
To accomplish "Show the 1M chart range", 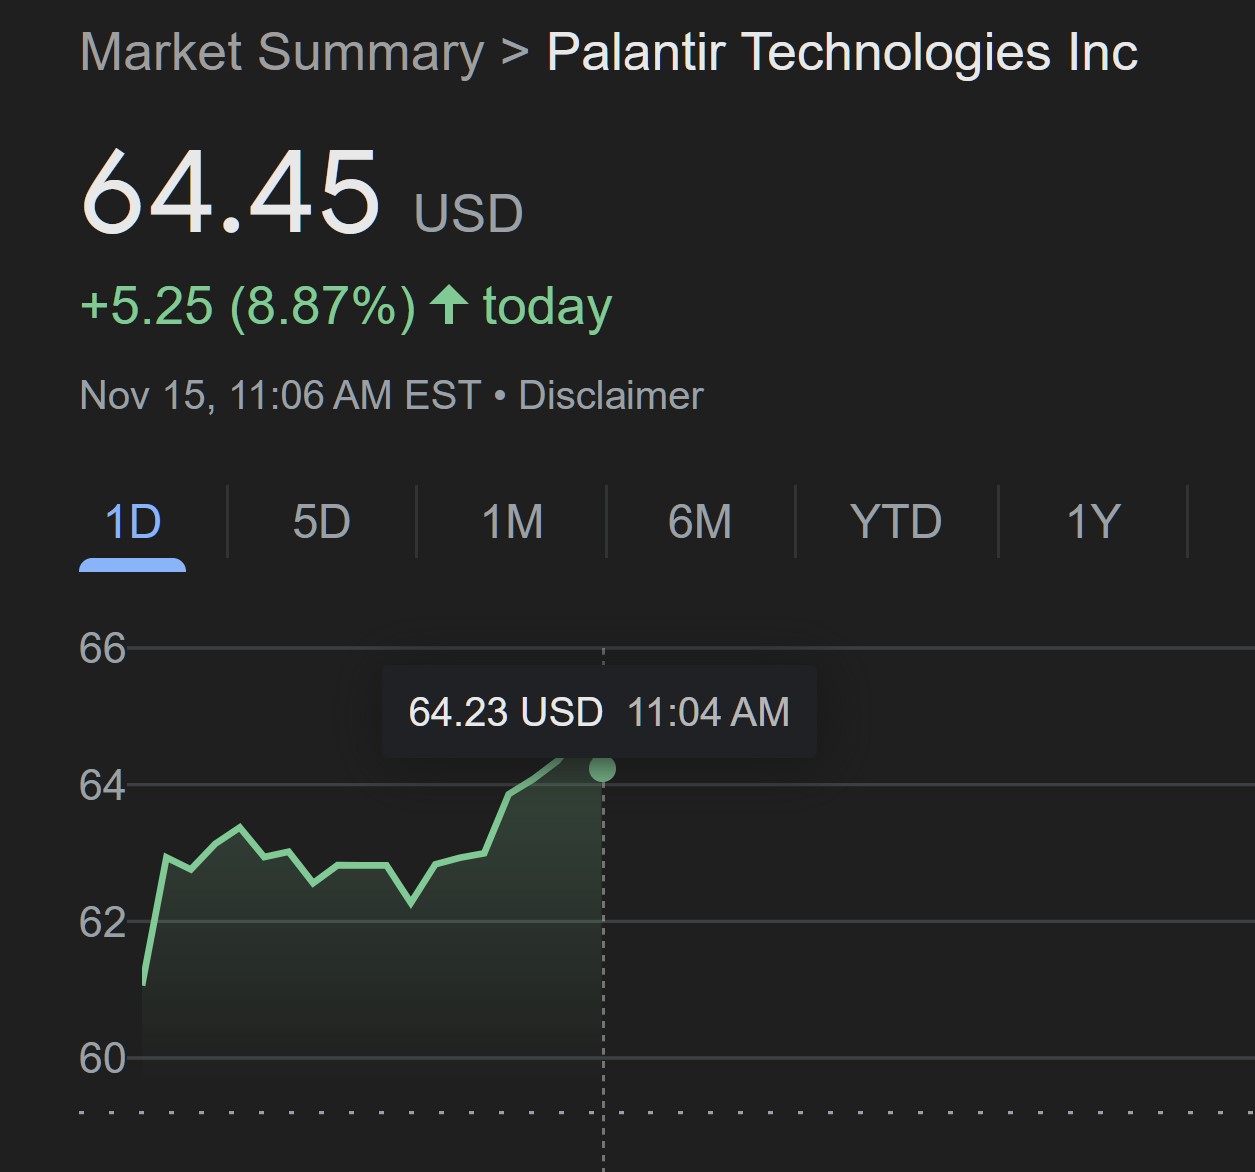I will tap(512, 522).
